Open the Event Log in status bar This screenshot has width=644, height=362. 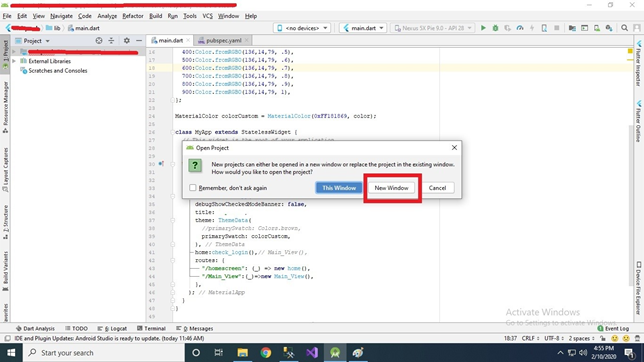(x=613, y=328)
